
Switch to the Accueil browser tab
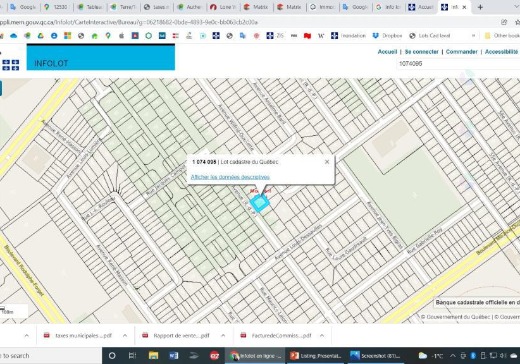(x=421, y=7)
